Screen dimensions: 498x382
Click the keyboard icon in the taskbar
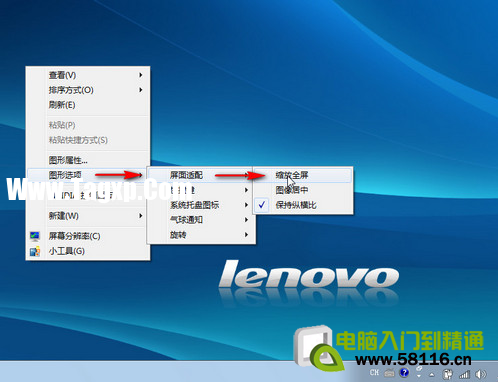389,373
